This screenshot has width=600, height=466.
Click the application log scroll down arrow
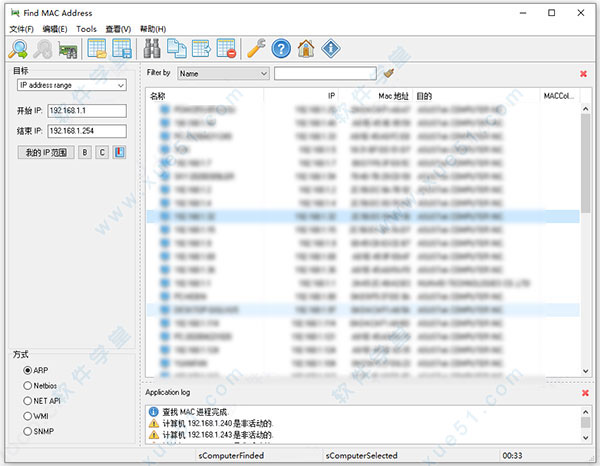coord(585,438)
